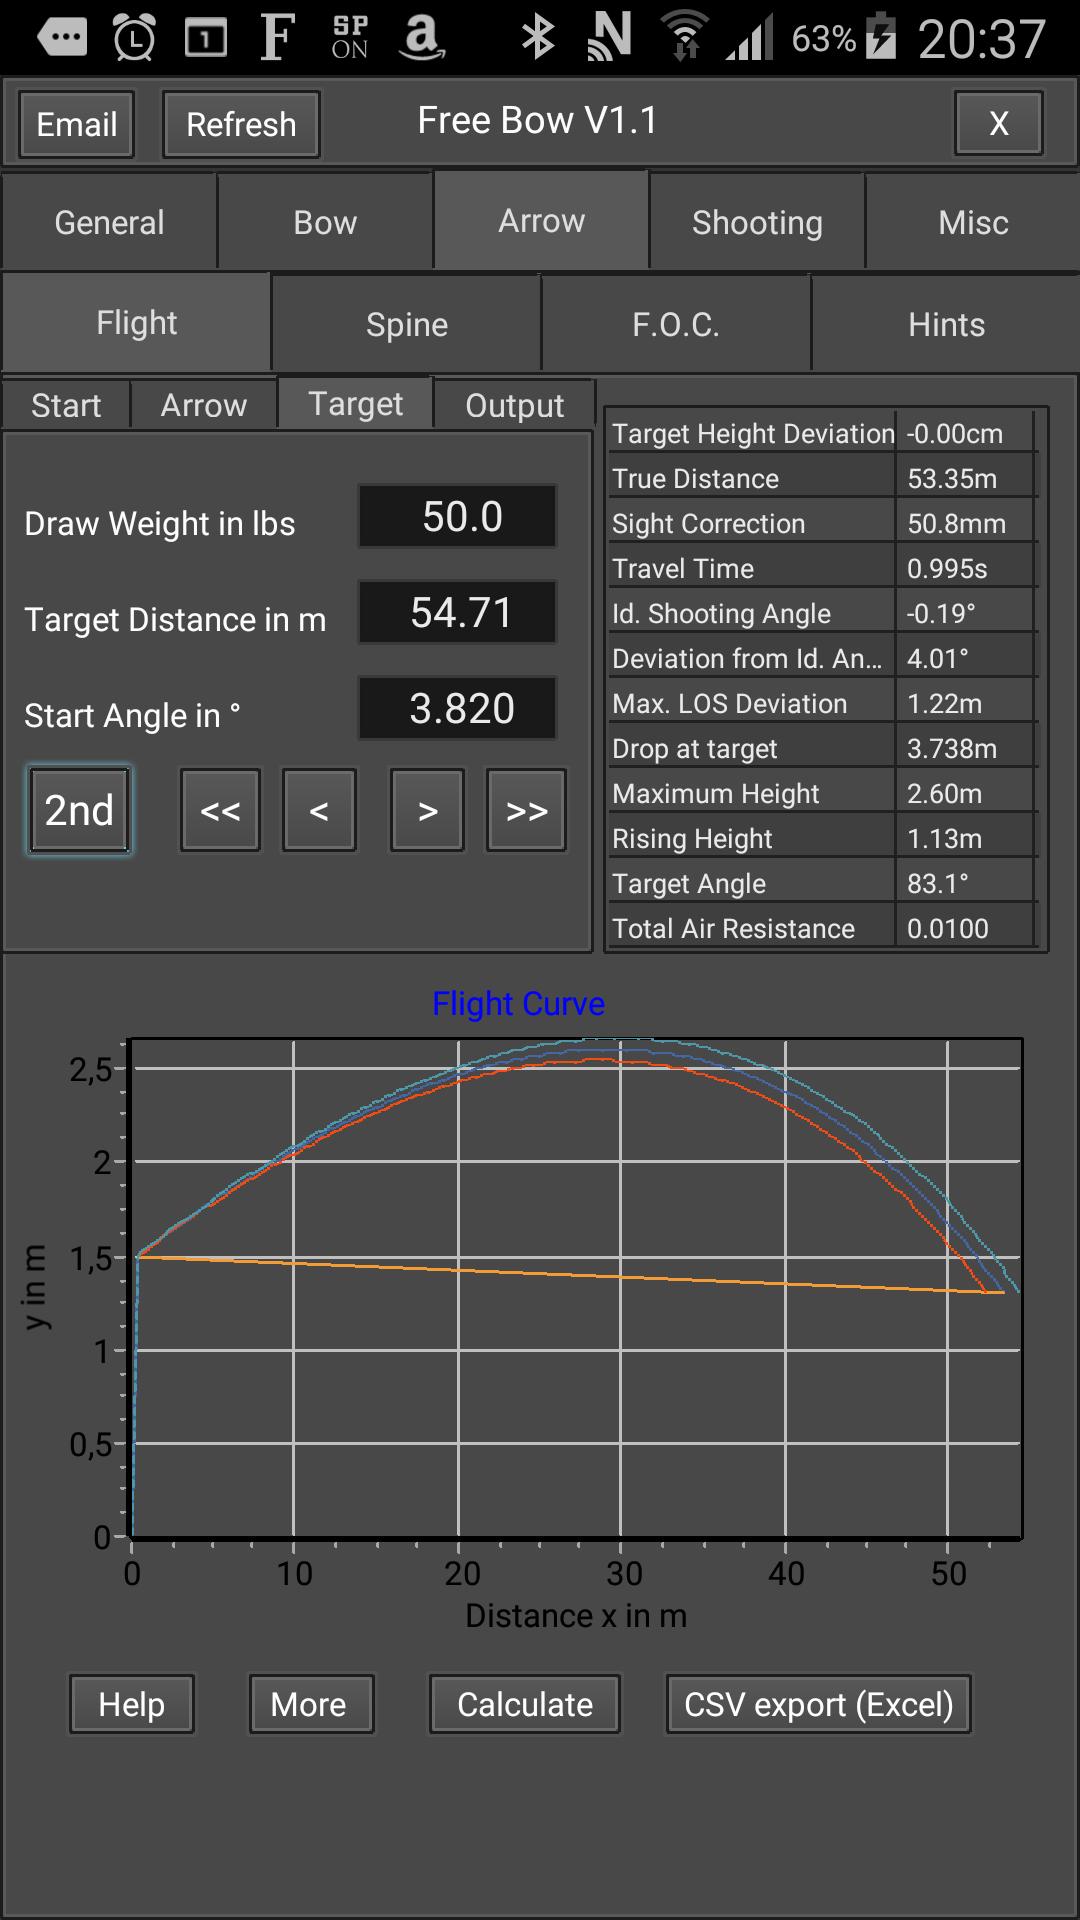Toggle the 2nd button

point(79,810)
